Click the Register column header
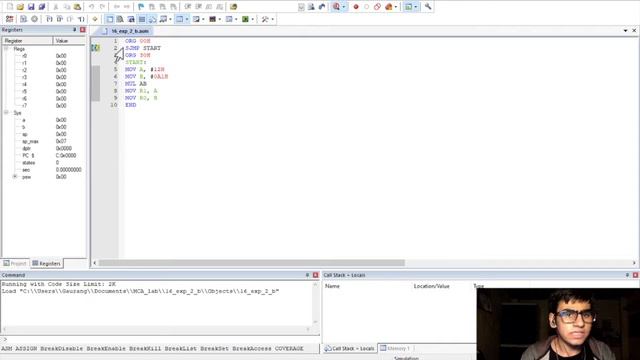Viewport: 640px width, 360px height. tap(27, 41)
